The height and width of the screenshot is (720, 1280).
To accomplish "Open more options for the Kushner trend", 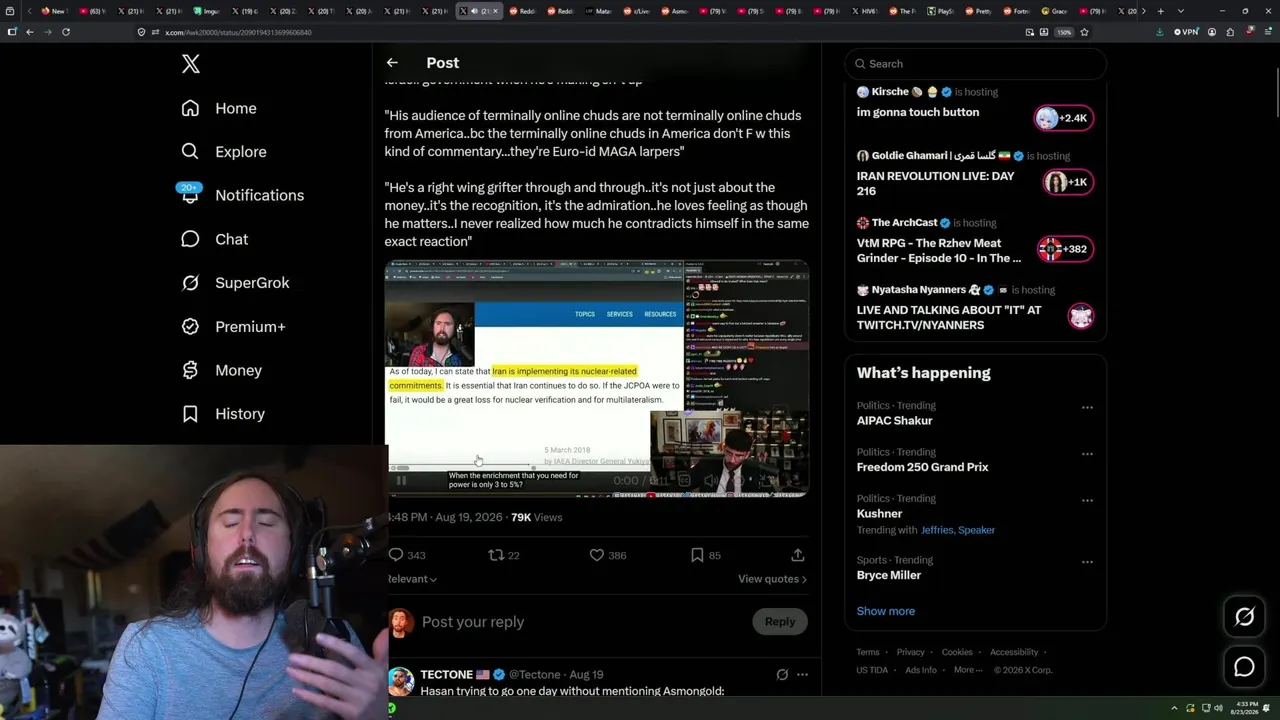I will tap(1087, 500).
